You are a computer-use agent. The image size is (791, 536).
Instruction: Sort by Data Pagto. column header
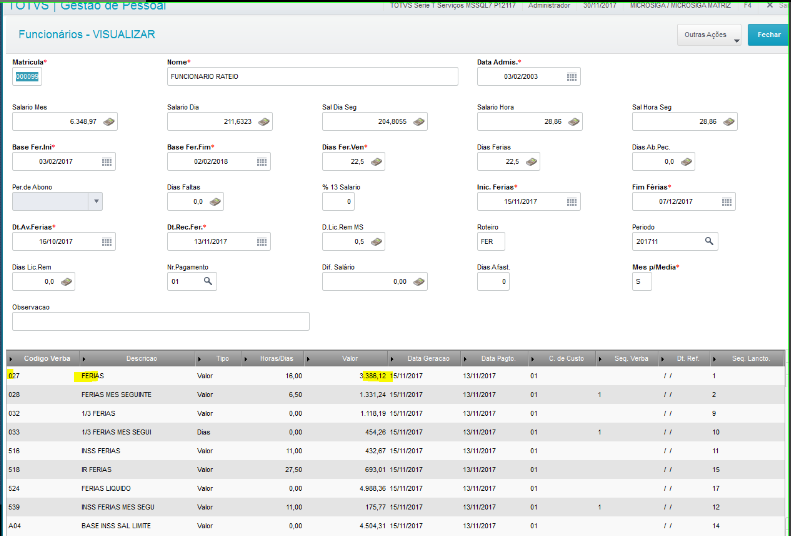495,359
